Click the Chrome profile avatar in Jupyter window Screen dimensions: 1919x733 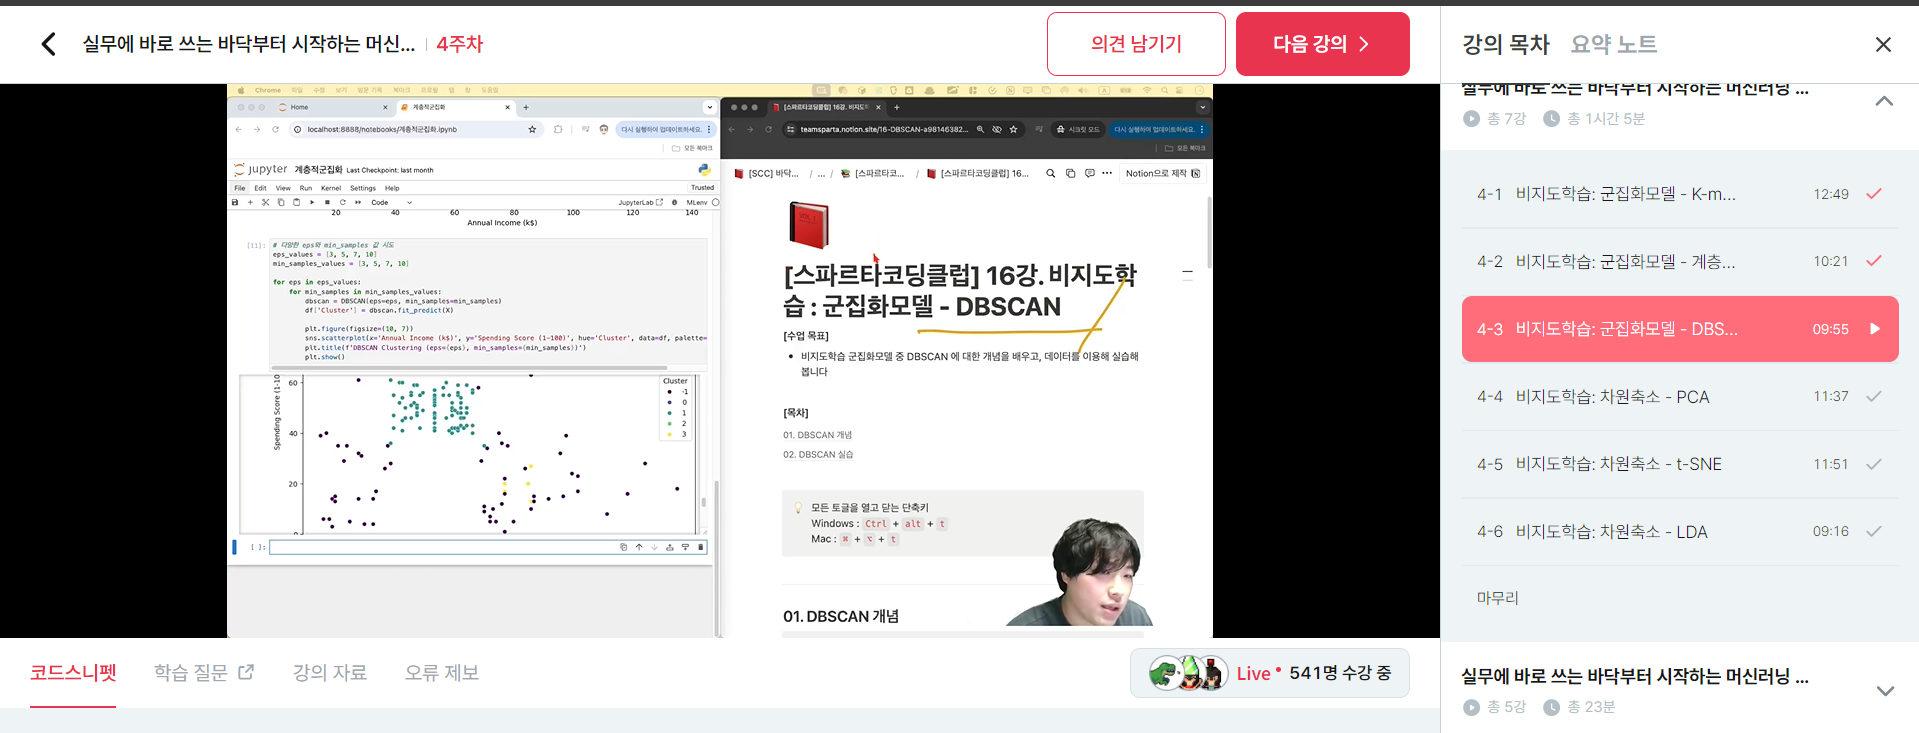(x=604, y=129)
